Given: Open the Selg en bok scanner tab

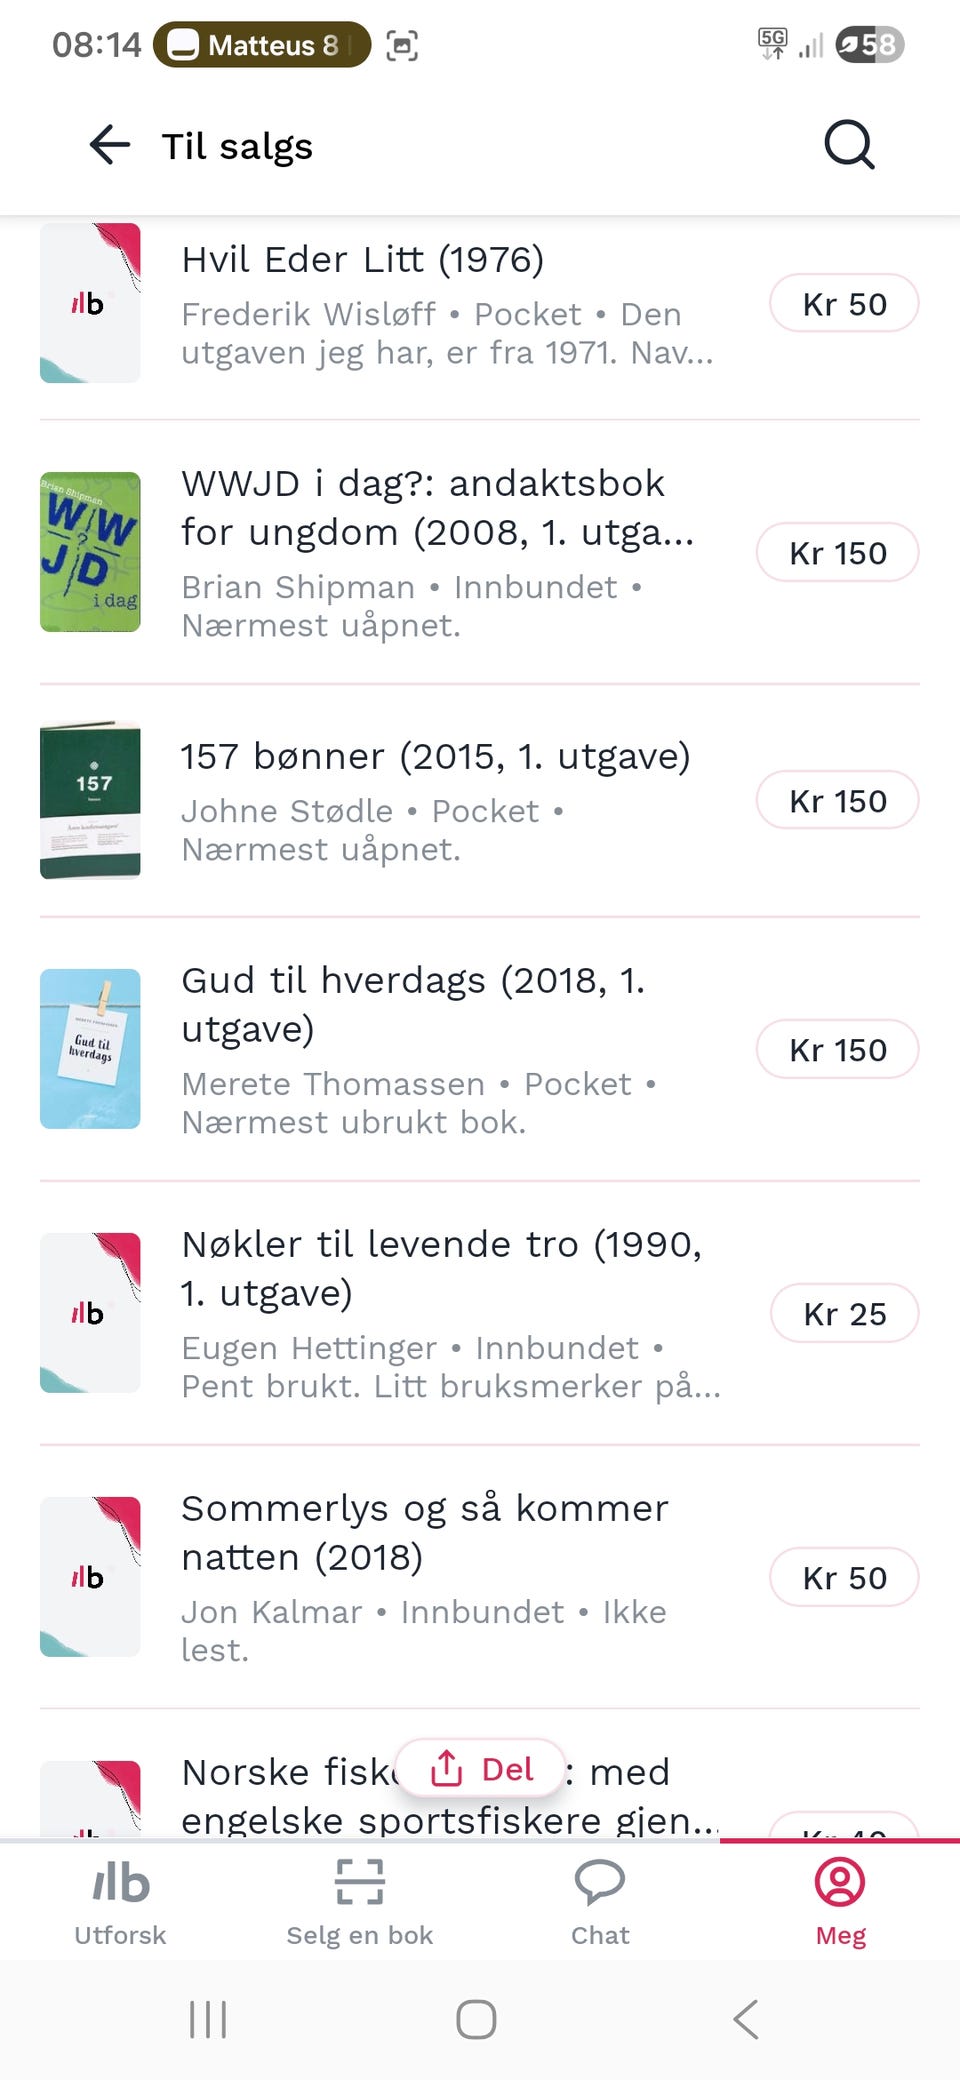Looking at the screenshot, I should [x=360, y=1903].
